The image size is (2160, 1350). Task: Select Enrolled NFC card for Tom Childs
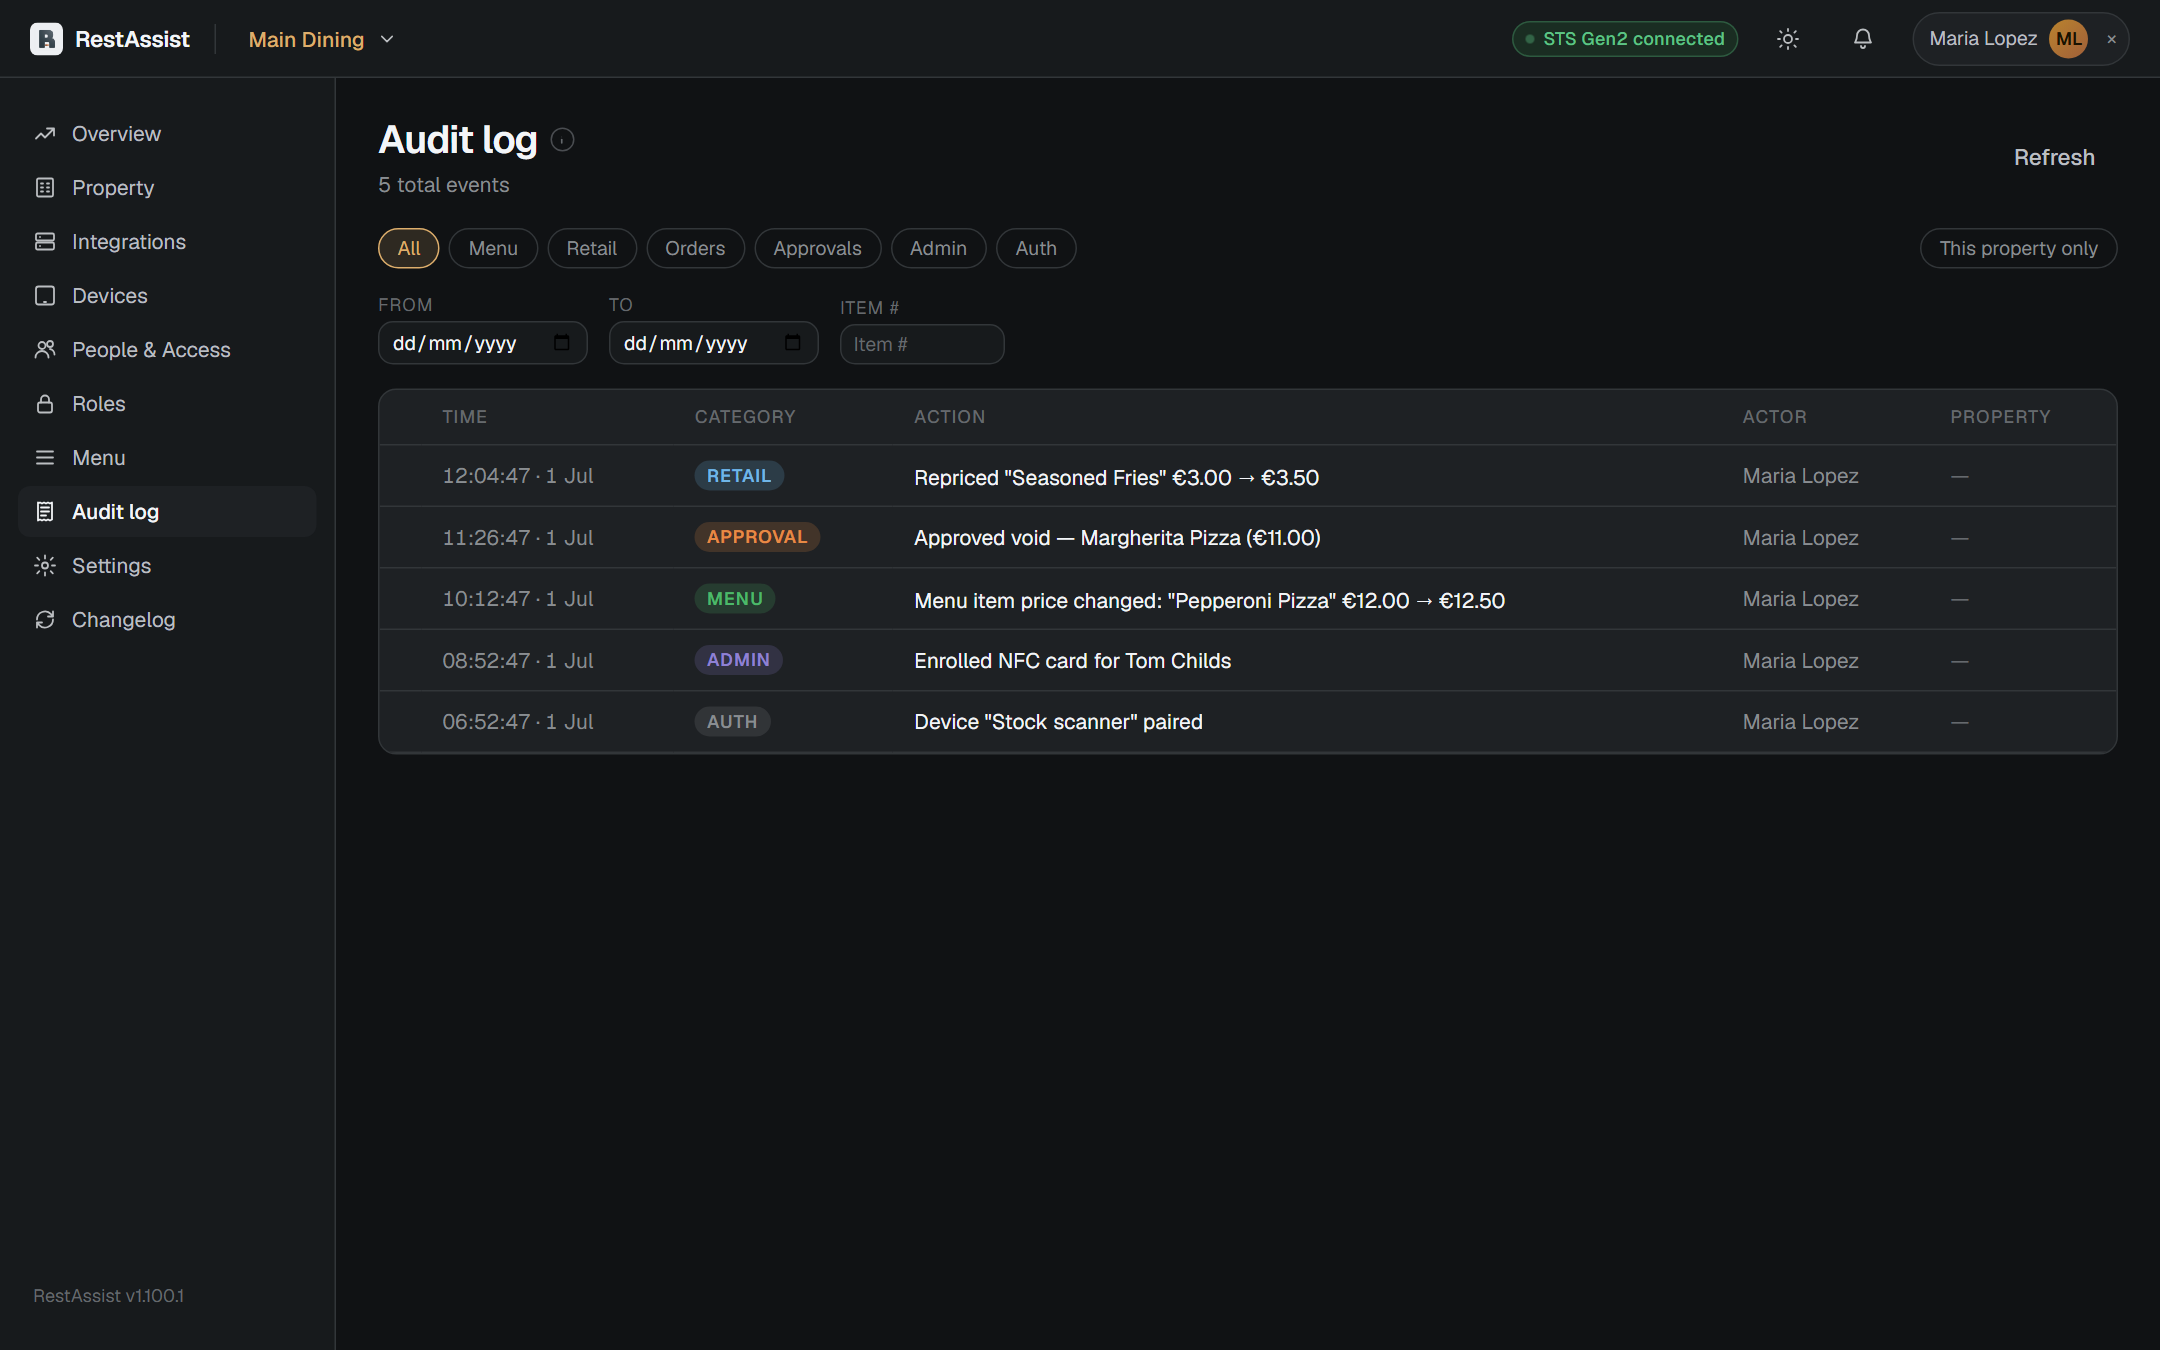1247,661
